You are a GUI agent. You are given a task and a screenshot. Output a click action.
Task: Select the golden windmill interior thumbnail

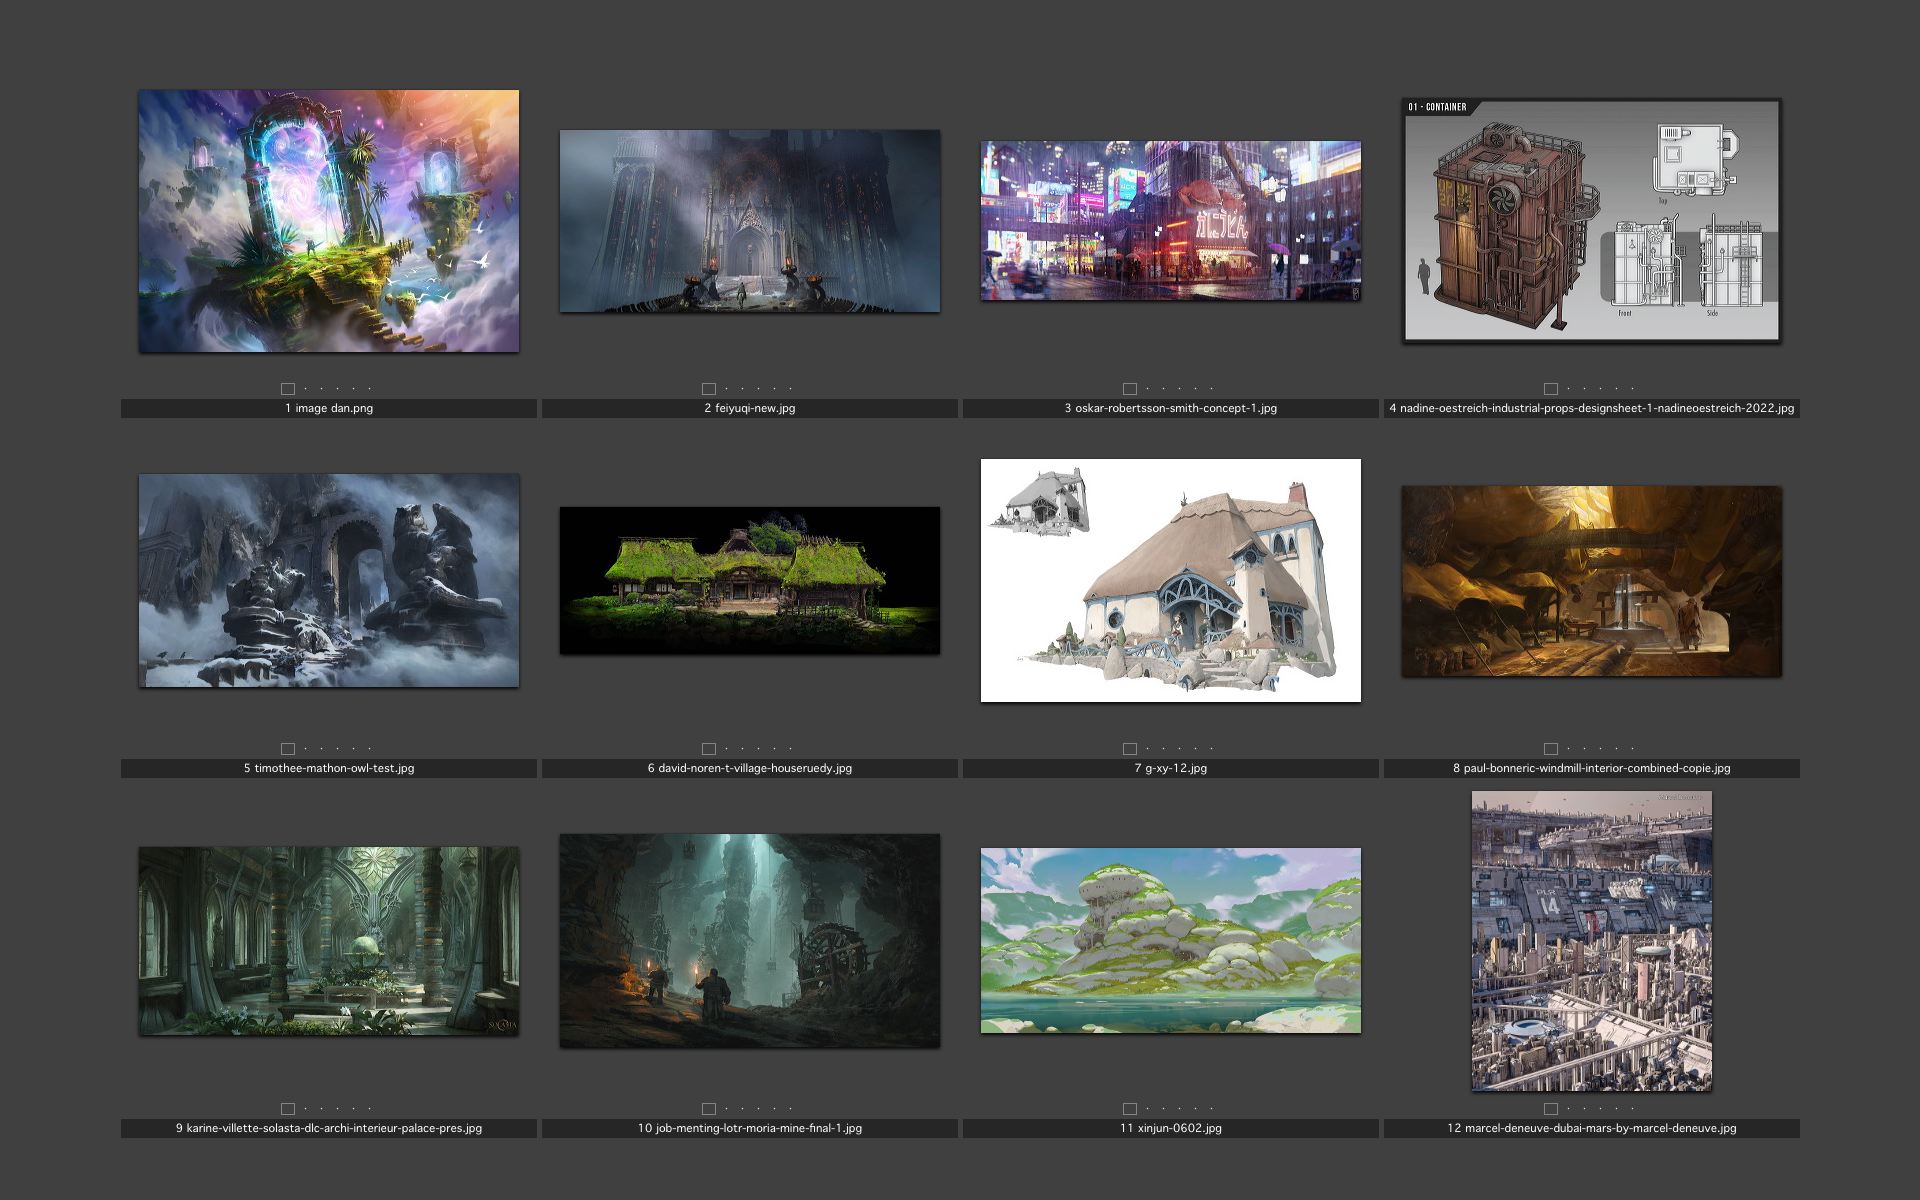(1592, 581)
